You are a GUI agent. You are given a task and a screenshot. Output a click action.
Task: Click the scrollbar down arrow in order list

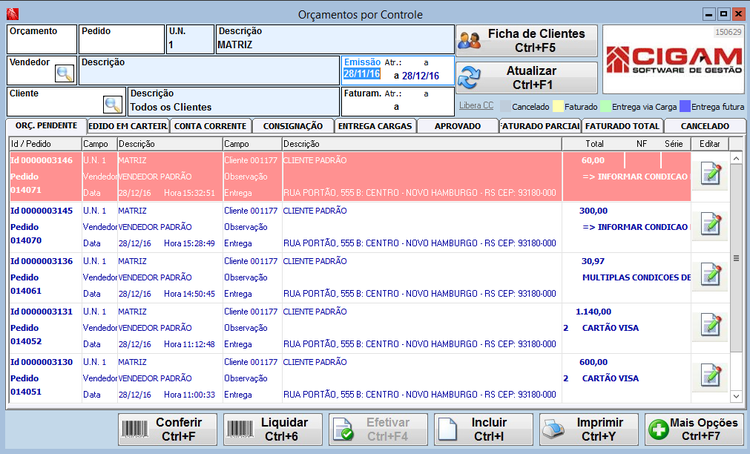(736, 396)
